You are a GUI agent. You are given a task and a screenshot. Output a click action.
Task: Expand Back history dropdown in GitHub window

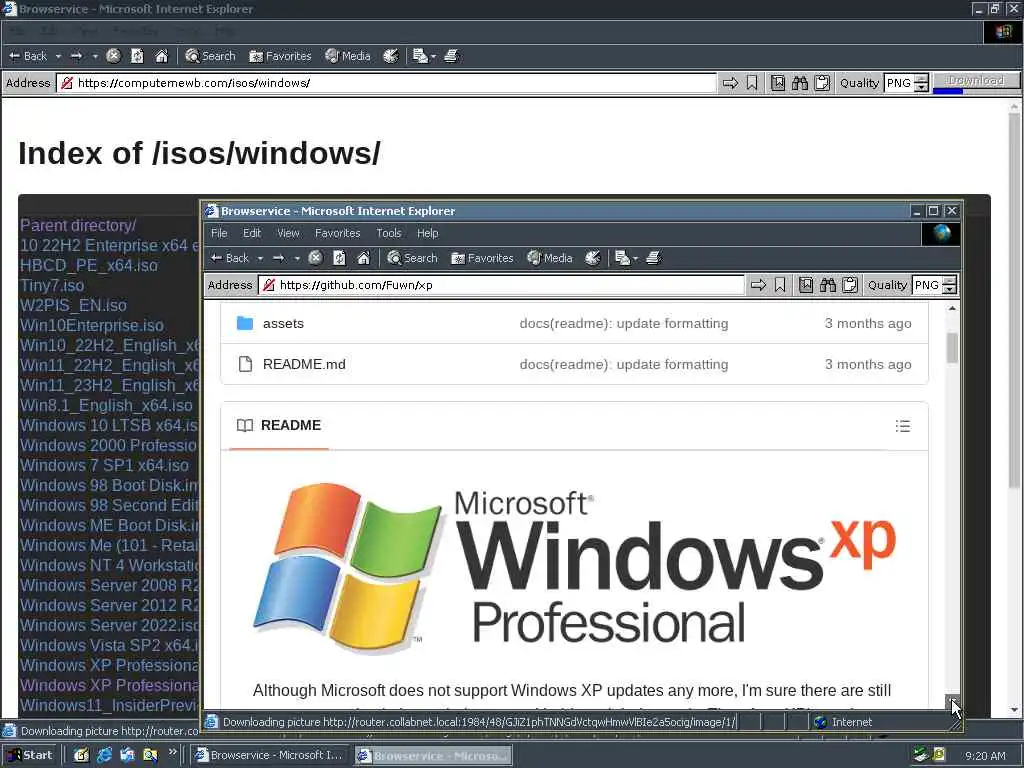tap(260, 259)
